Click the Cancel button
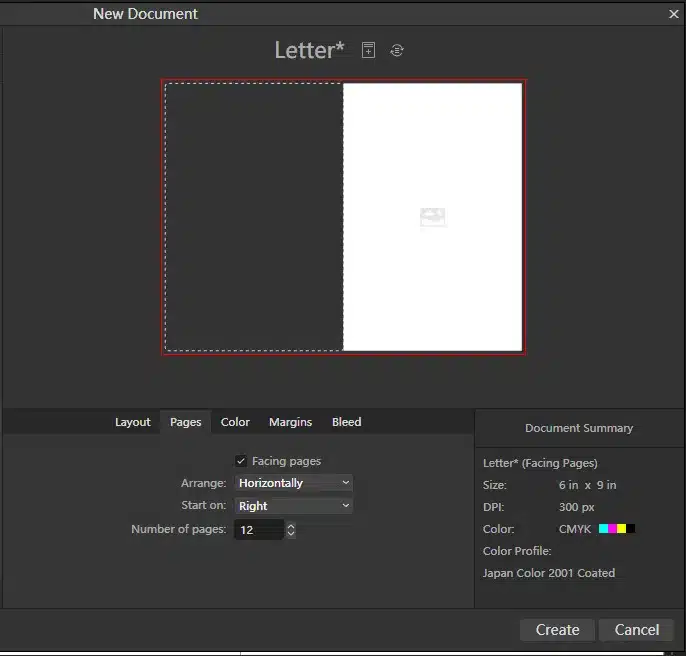The height and width of the screenshot is (656, 686). click(x=637, y=630)
